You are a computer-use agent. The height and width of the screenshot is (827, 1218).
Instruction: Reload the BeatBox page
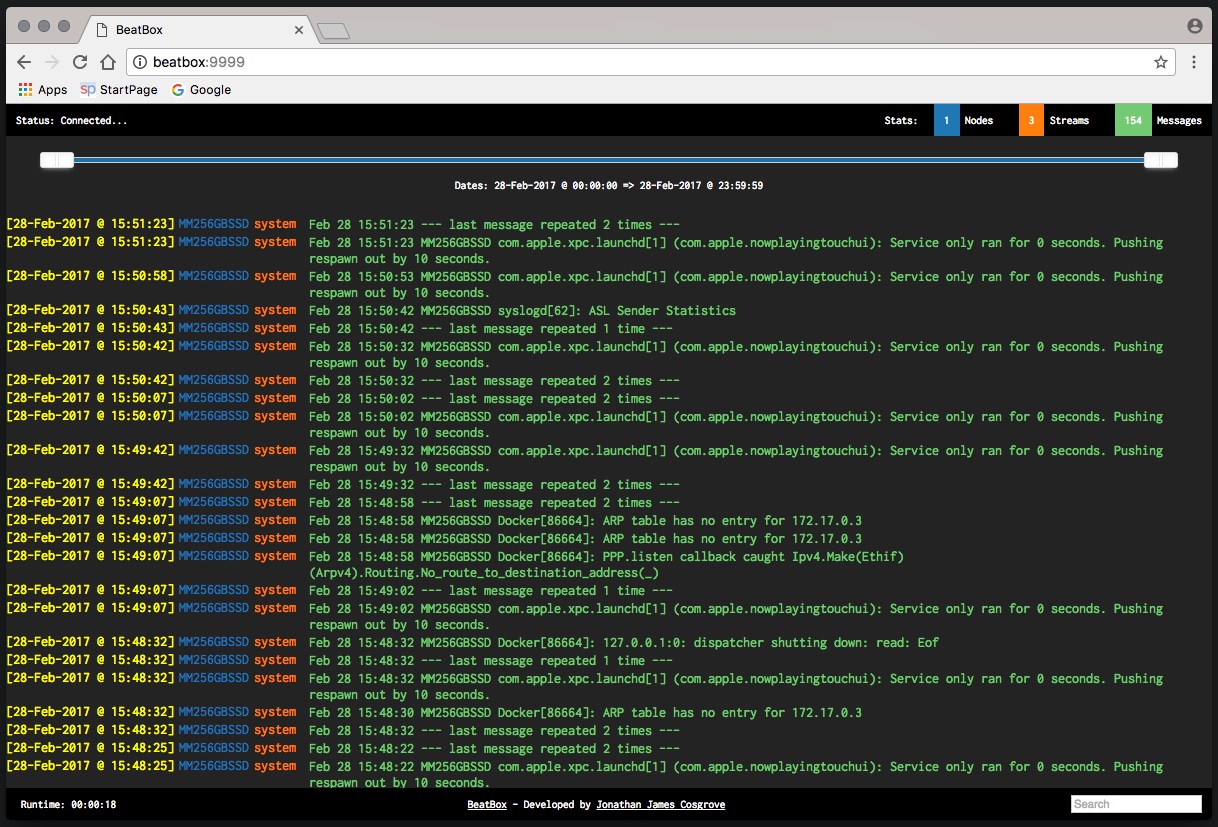[80, 62]
